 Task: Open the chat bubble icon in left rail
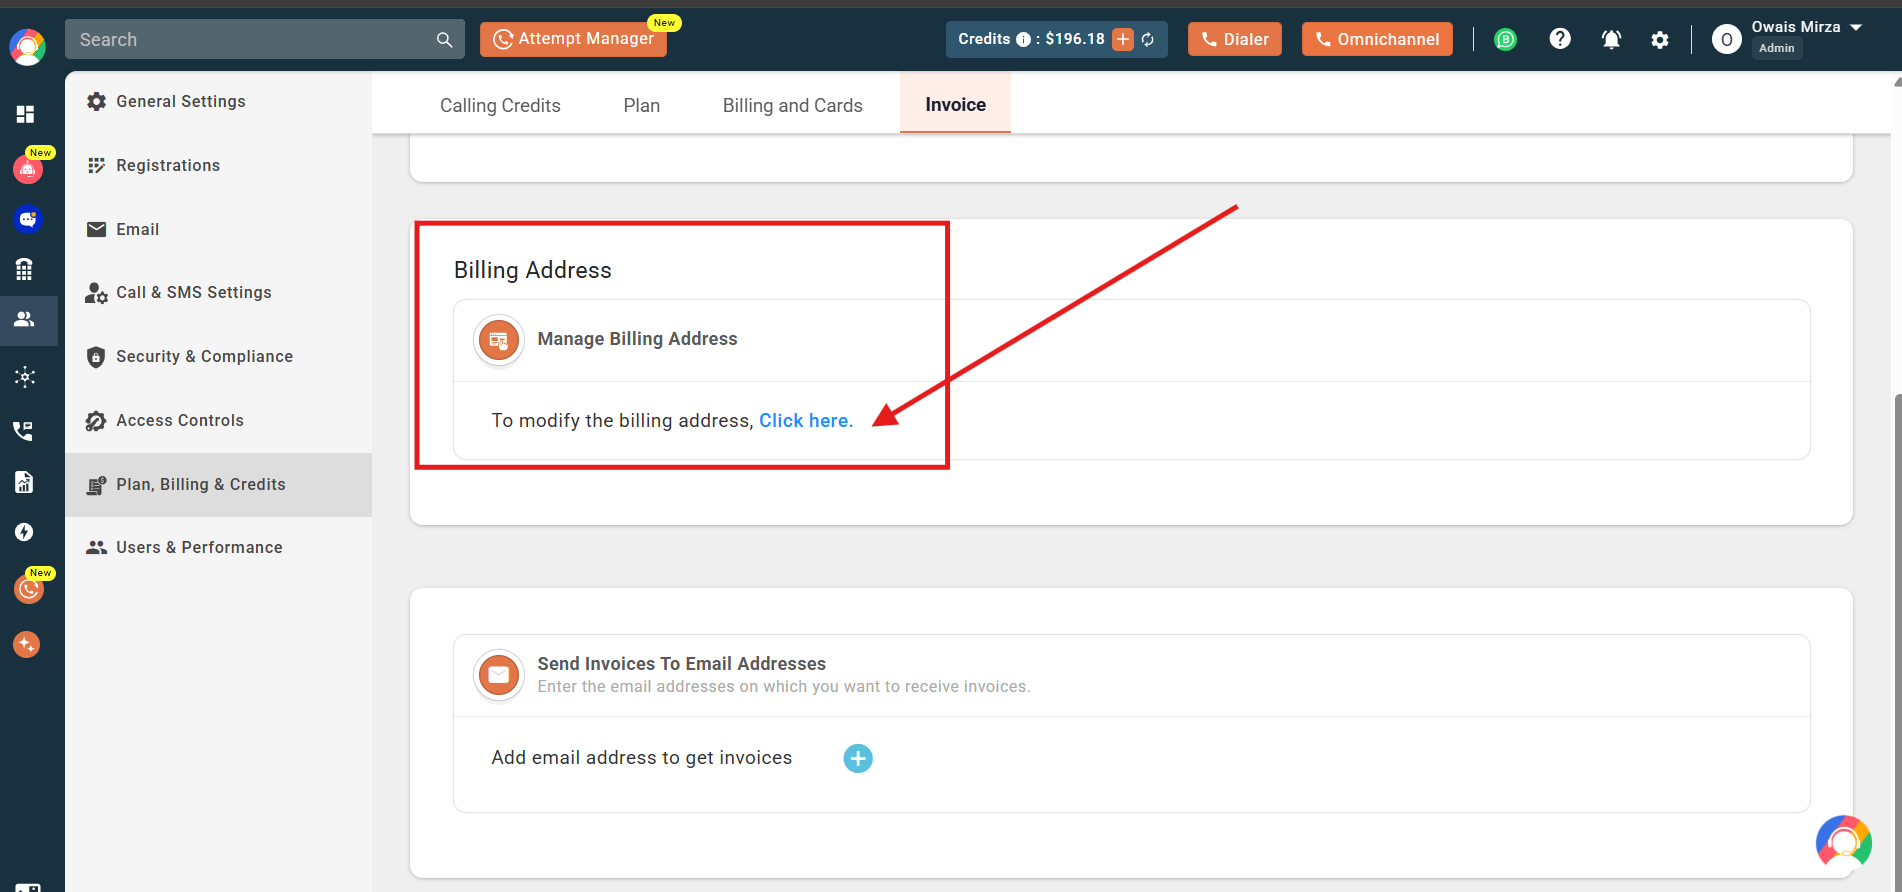28,219
